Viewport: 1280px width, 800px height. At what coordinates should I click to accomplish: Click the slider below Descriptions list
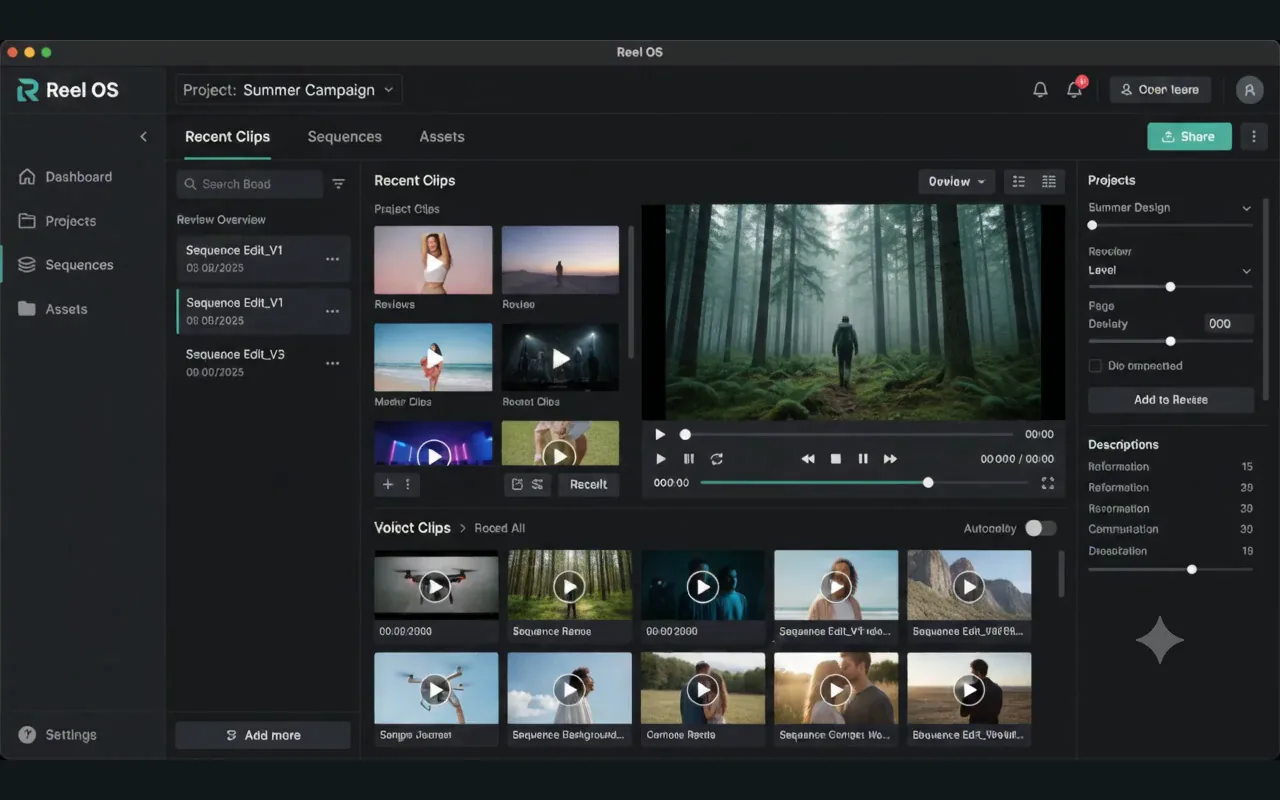point(1170,569)
